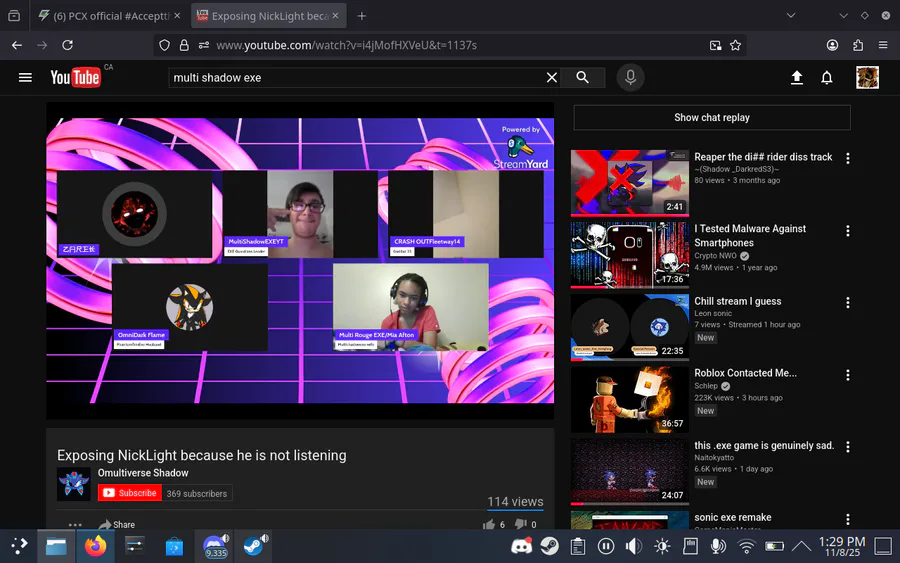Viewport: 900px width, 563px height.
Task: Share the video
Action: (x=117, y=525)
